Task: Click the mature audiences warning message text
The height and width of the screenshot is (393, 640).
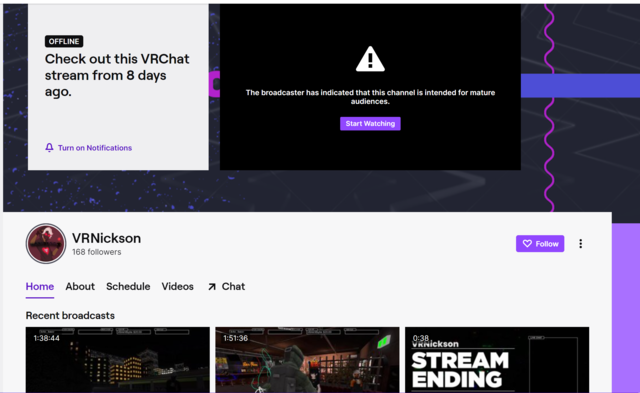Action: (370, 97)
